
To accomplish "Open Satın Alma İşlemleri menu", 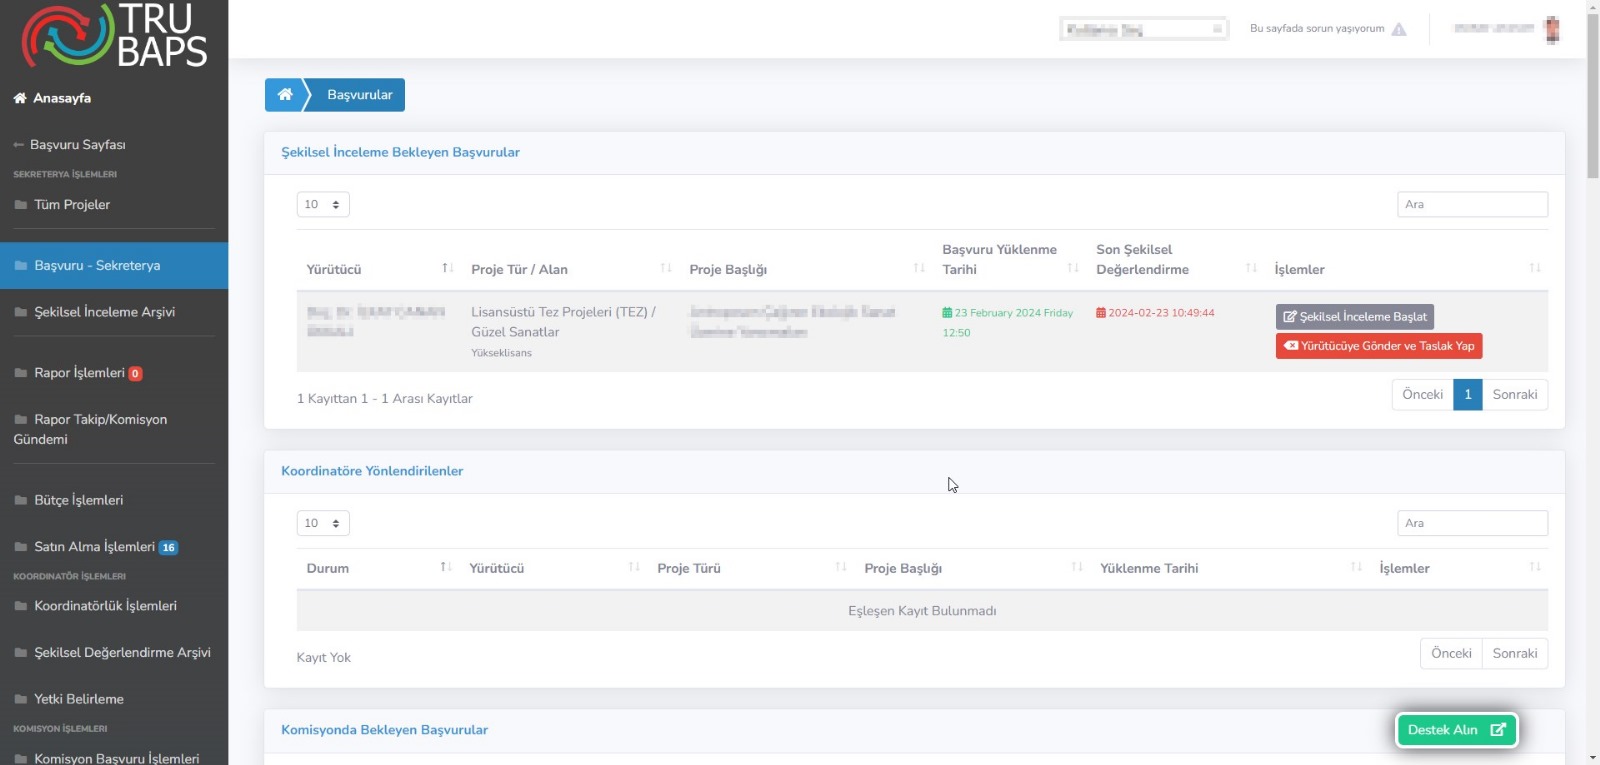I will (x=94, y=547).
